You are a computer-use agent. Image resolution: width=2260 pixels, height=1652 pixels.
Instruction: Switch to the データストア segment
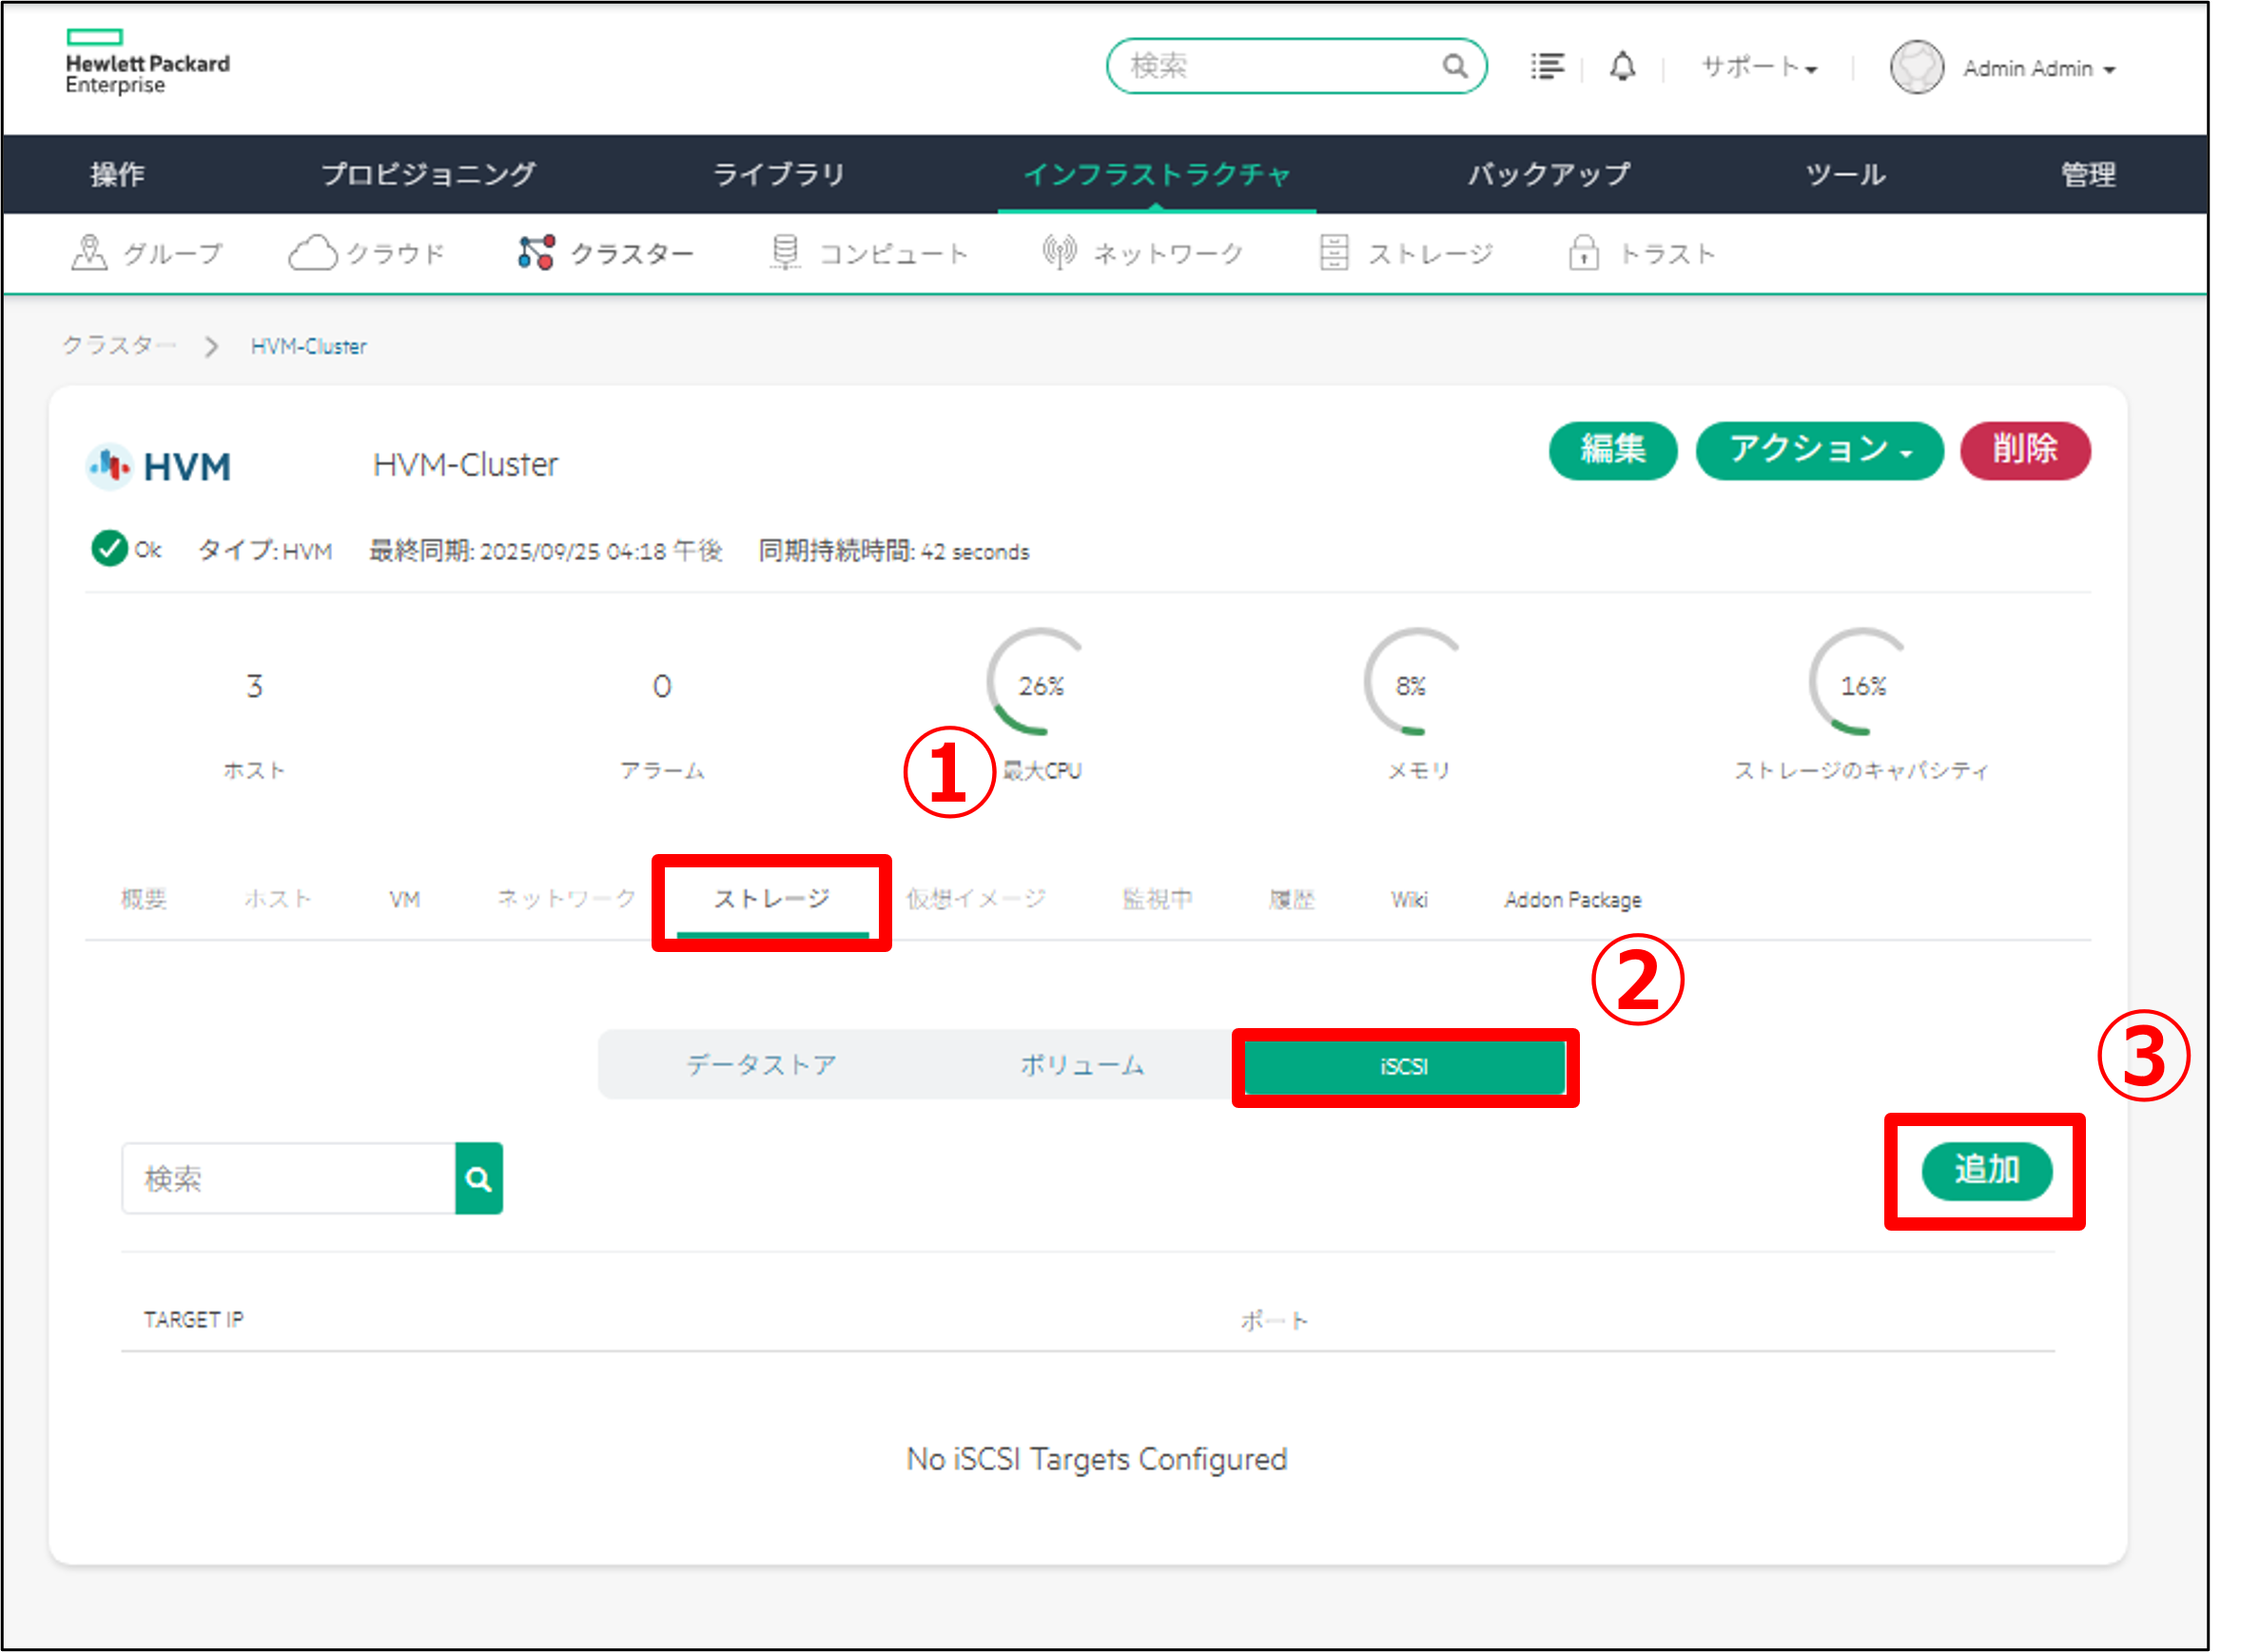(761, 1065)
